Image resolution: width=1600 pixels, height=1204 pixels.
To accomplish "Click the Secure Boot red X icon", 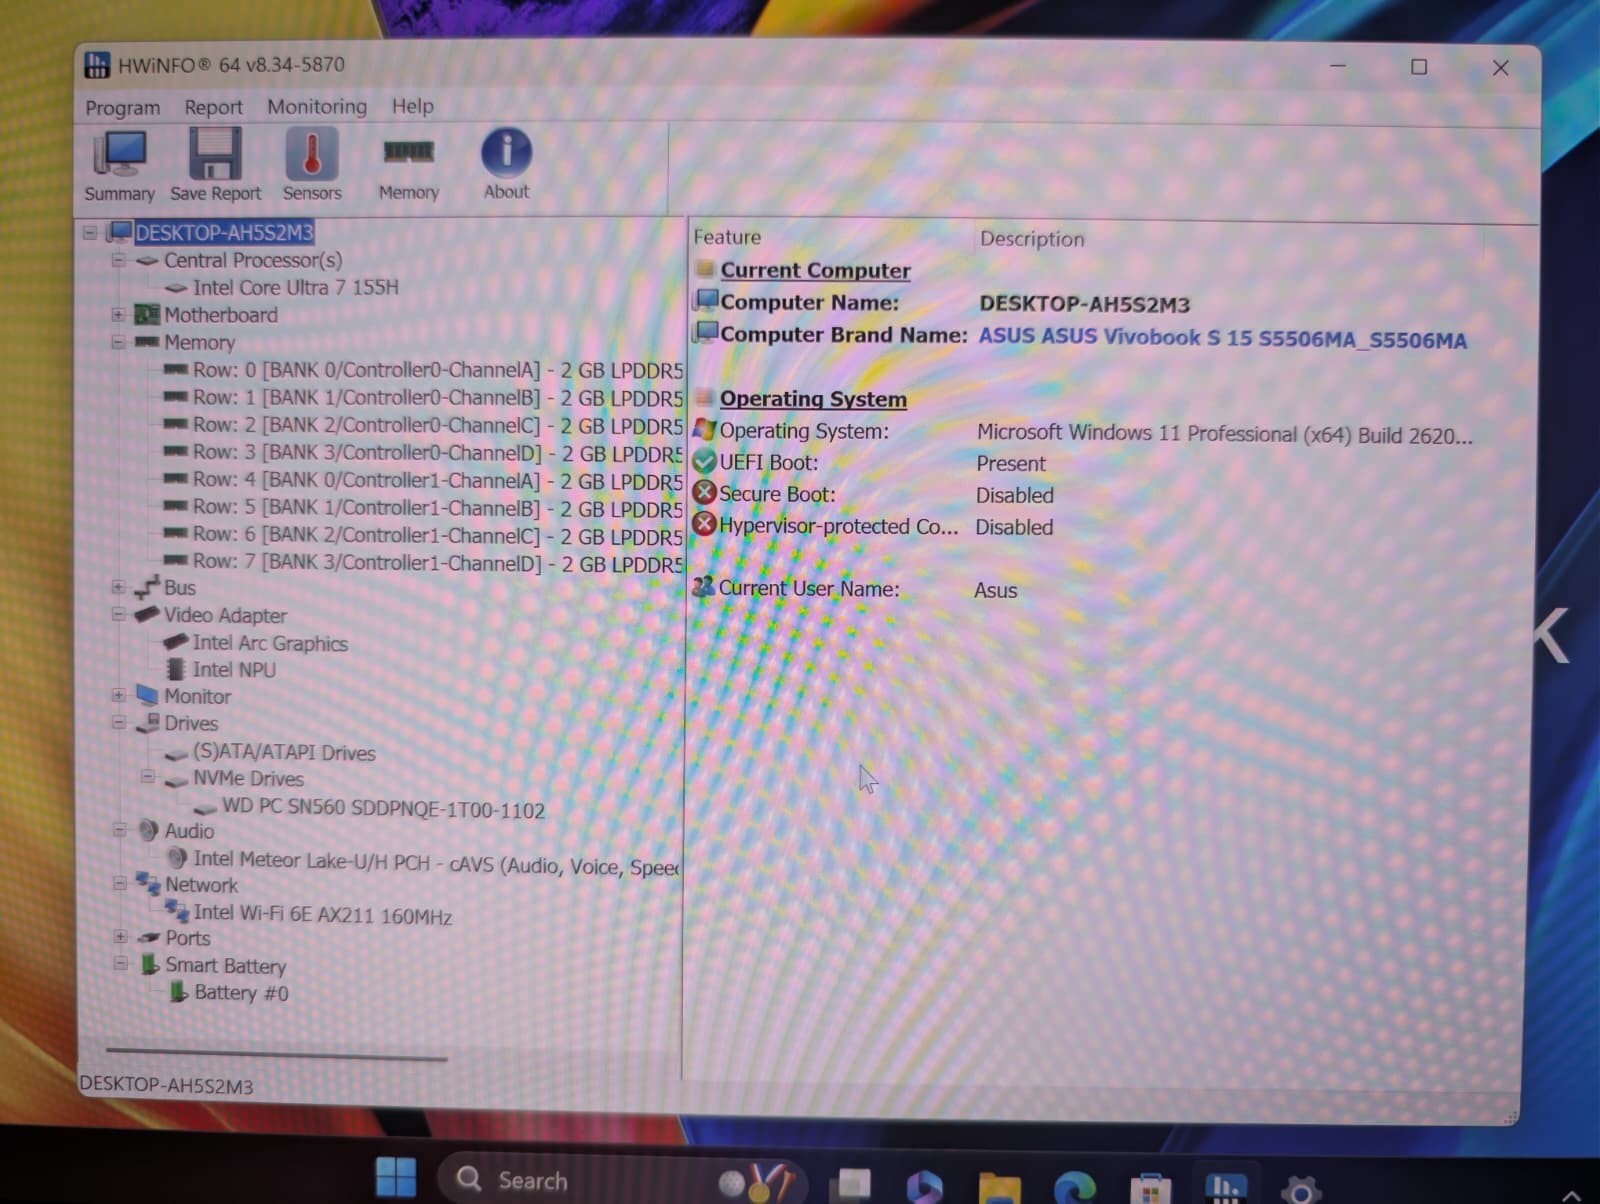I will 704,492.
